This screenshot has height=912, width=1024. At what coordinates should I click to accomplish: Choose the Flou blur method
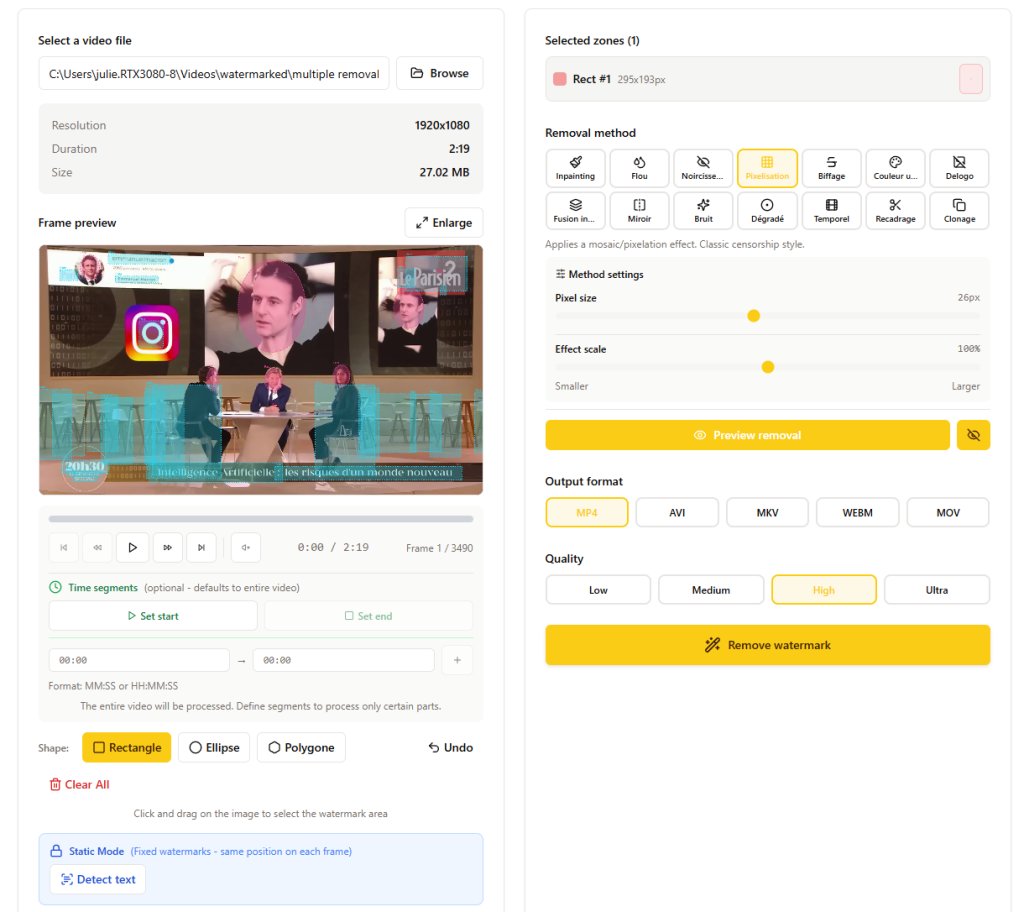(x=639, y=168)
